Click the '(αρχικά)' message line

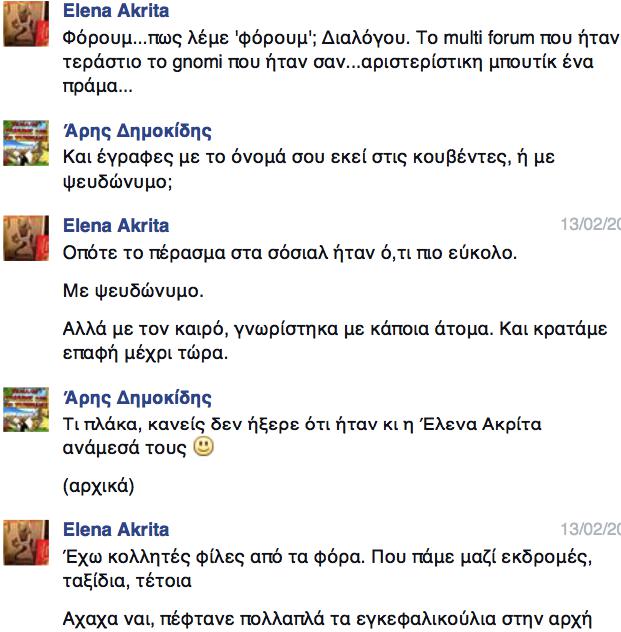point(98,486)
